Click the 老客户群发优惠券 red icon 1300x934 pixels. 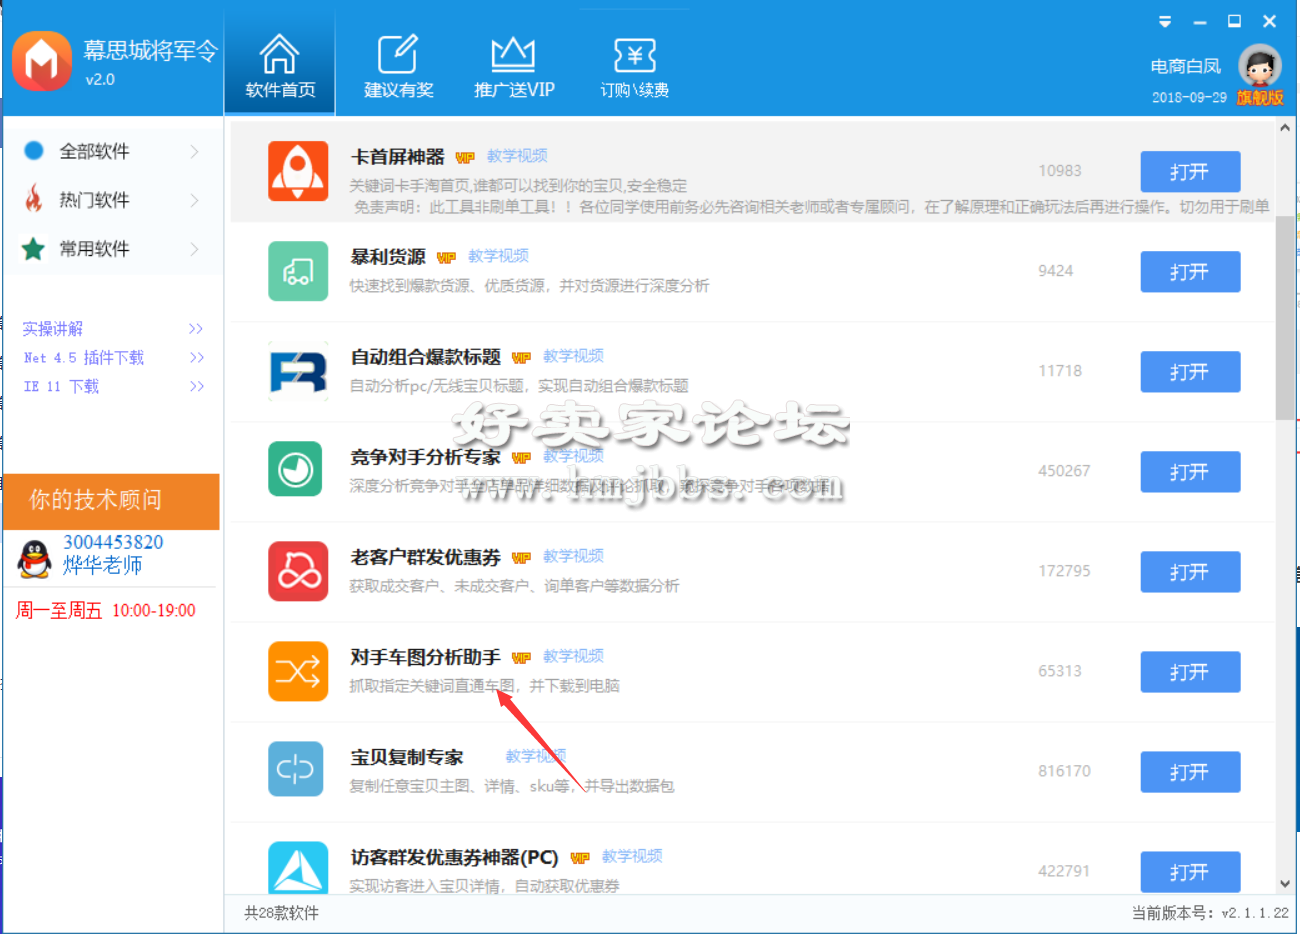click(x=298, y=571)
